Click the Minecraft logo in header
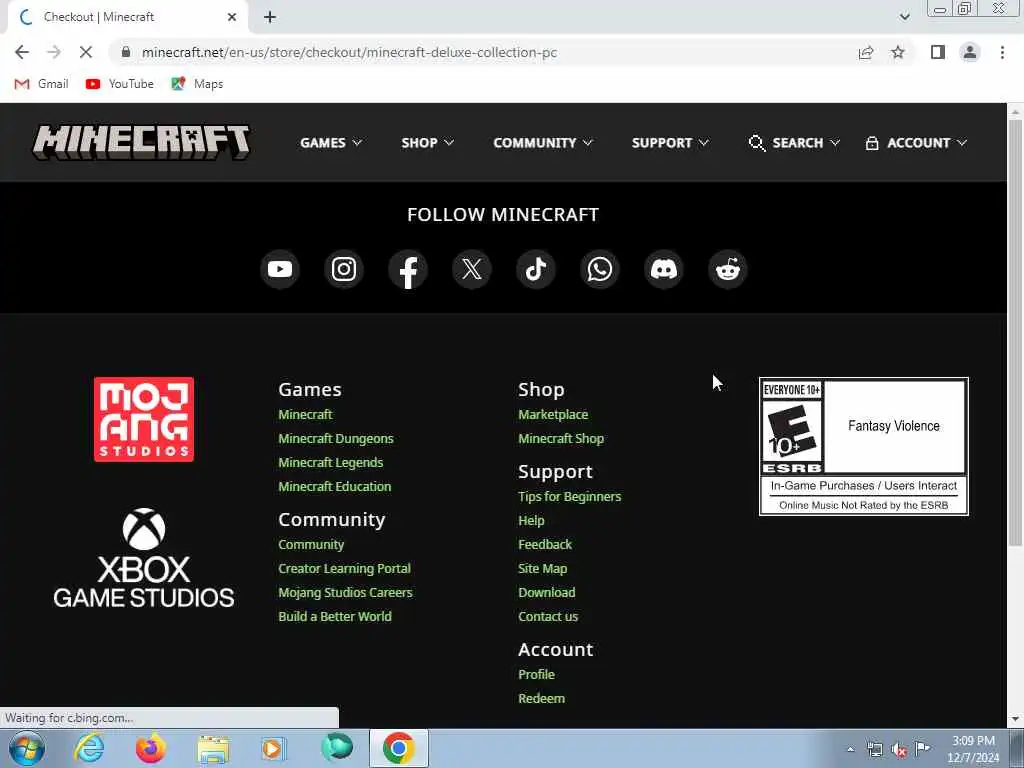The width and height of the screenshot is (1024, 768). click(142, 142)
